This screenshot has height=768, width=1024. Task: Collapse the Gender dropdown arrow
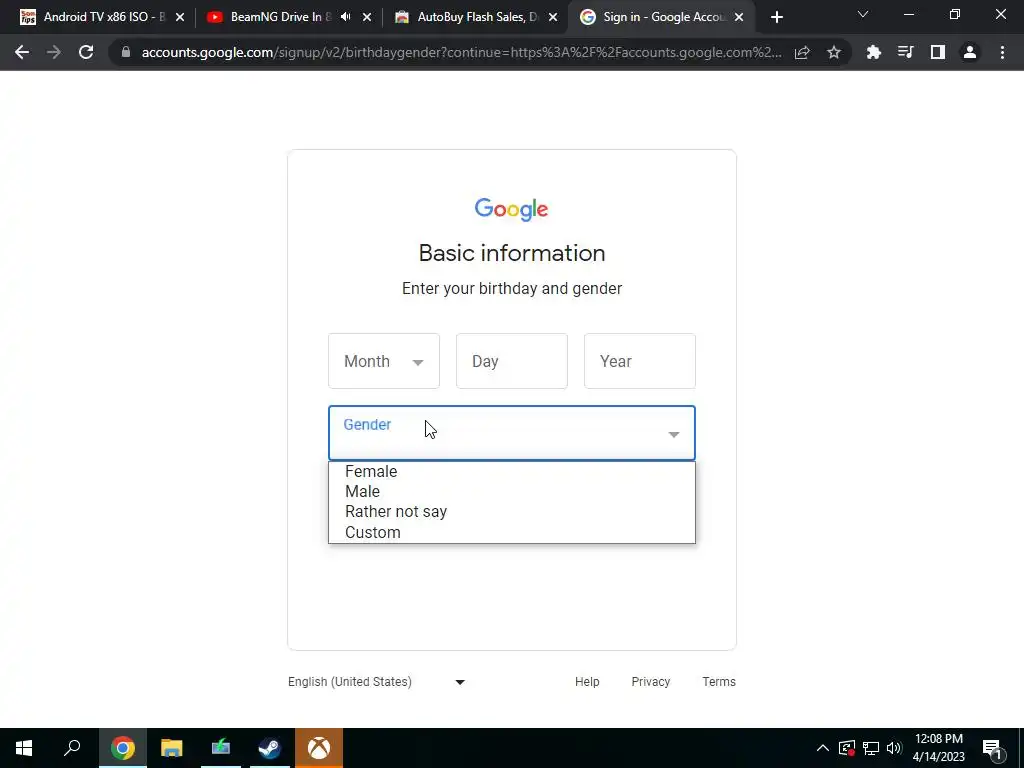(x=674, y=434)
